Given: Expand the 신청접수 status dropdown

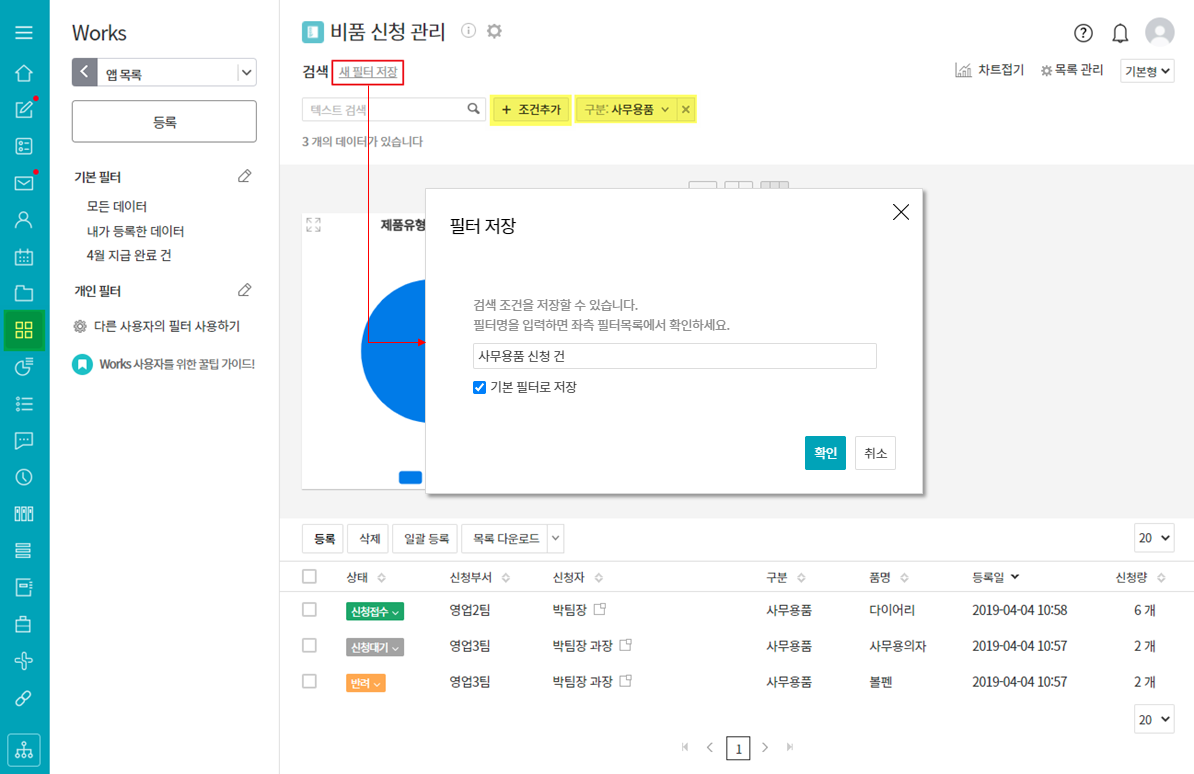Looking at the screenshot, I should [374, 611].
